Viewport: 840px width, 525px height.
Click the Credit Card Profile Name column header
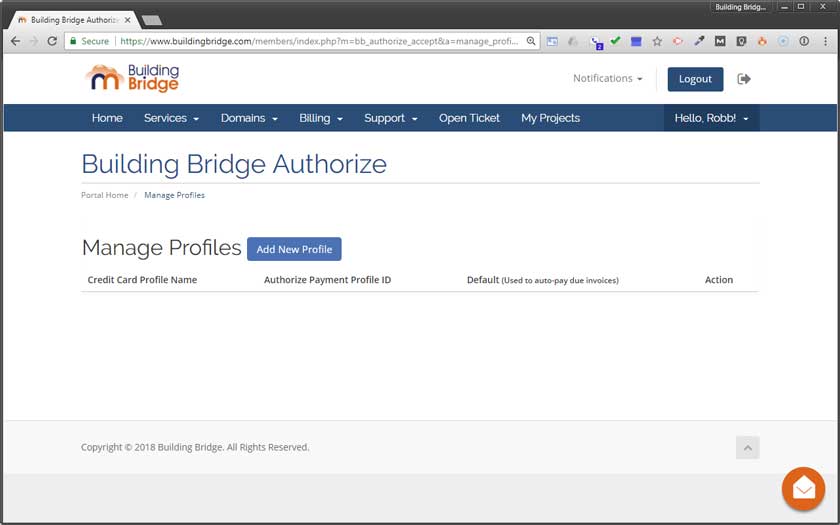pos(142,280)
